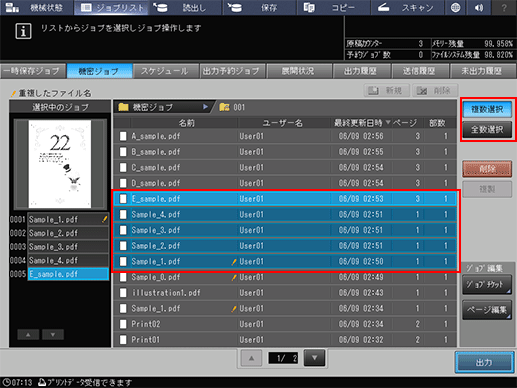Screen dimensions: 517x388
Task: Select 0001 Sample_1.pdf in selected jobs panel
Action: (68, 219)
